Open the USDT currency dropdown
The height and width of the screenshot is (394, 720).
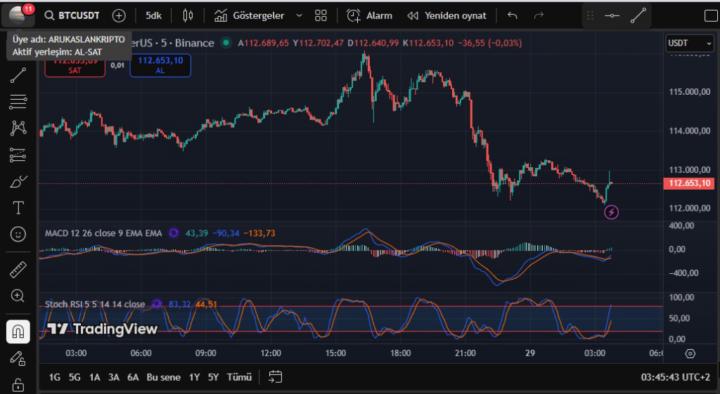tap(690, 43)
